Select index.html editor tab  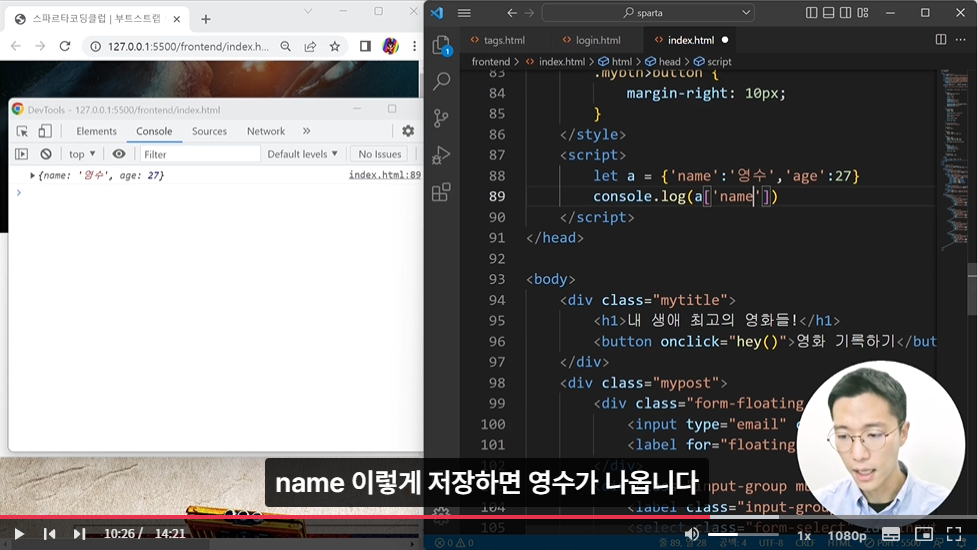(690, 40)
